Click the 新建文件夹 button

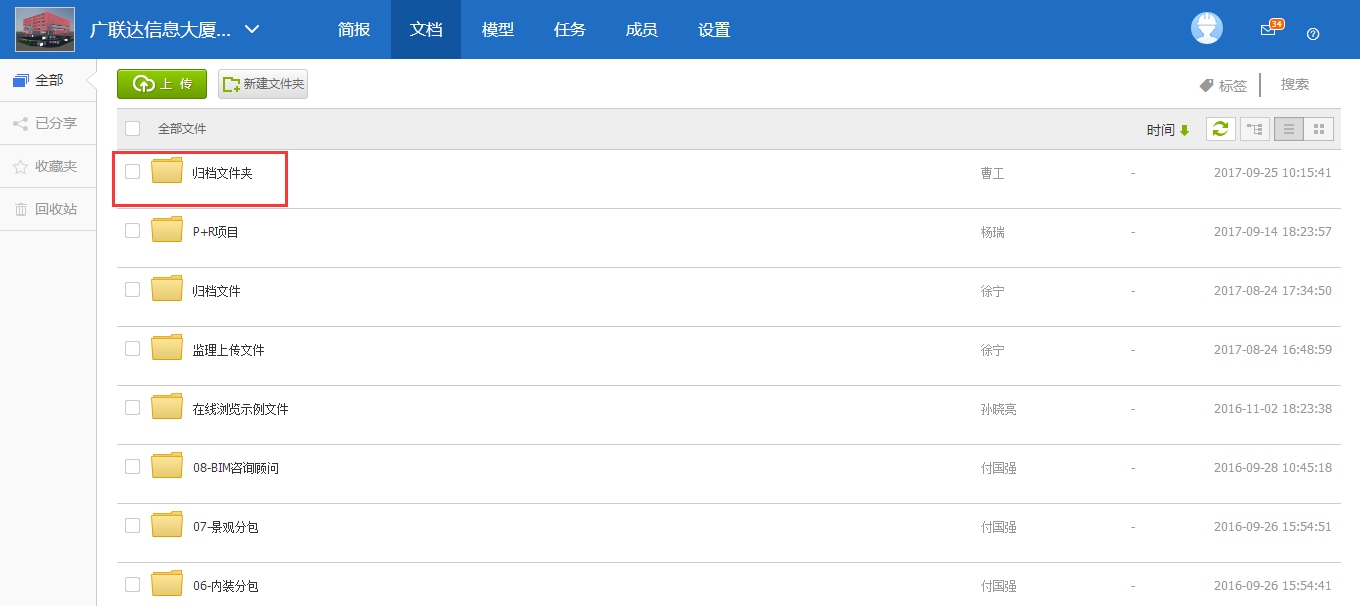[x=262, y=84]
